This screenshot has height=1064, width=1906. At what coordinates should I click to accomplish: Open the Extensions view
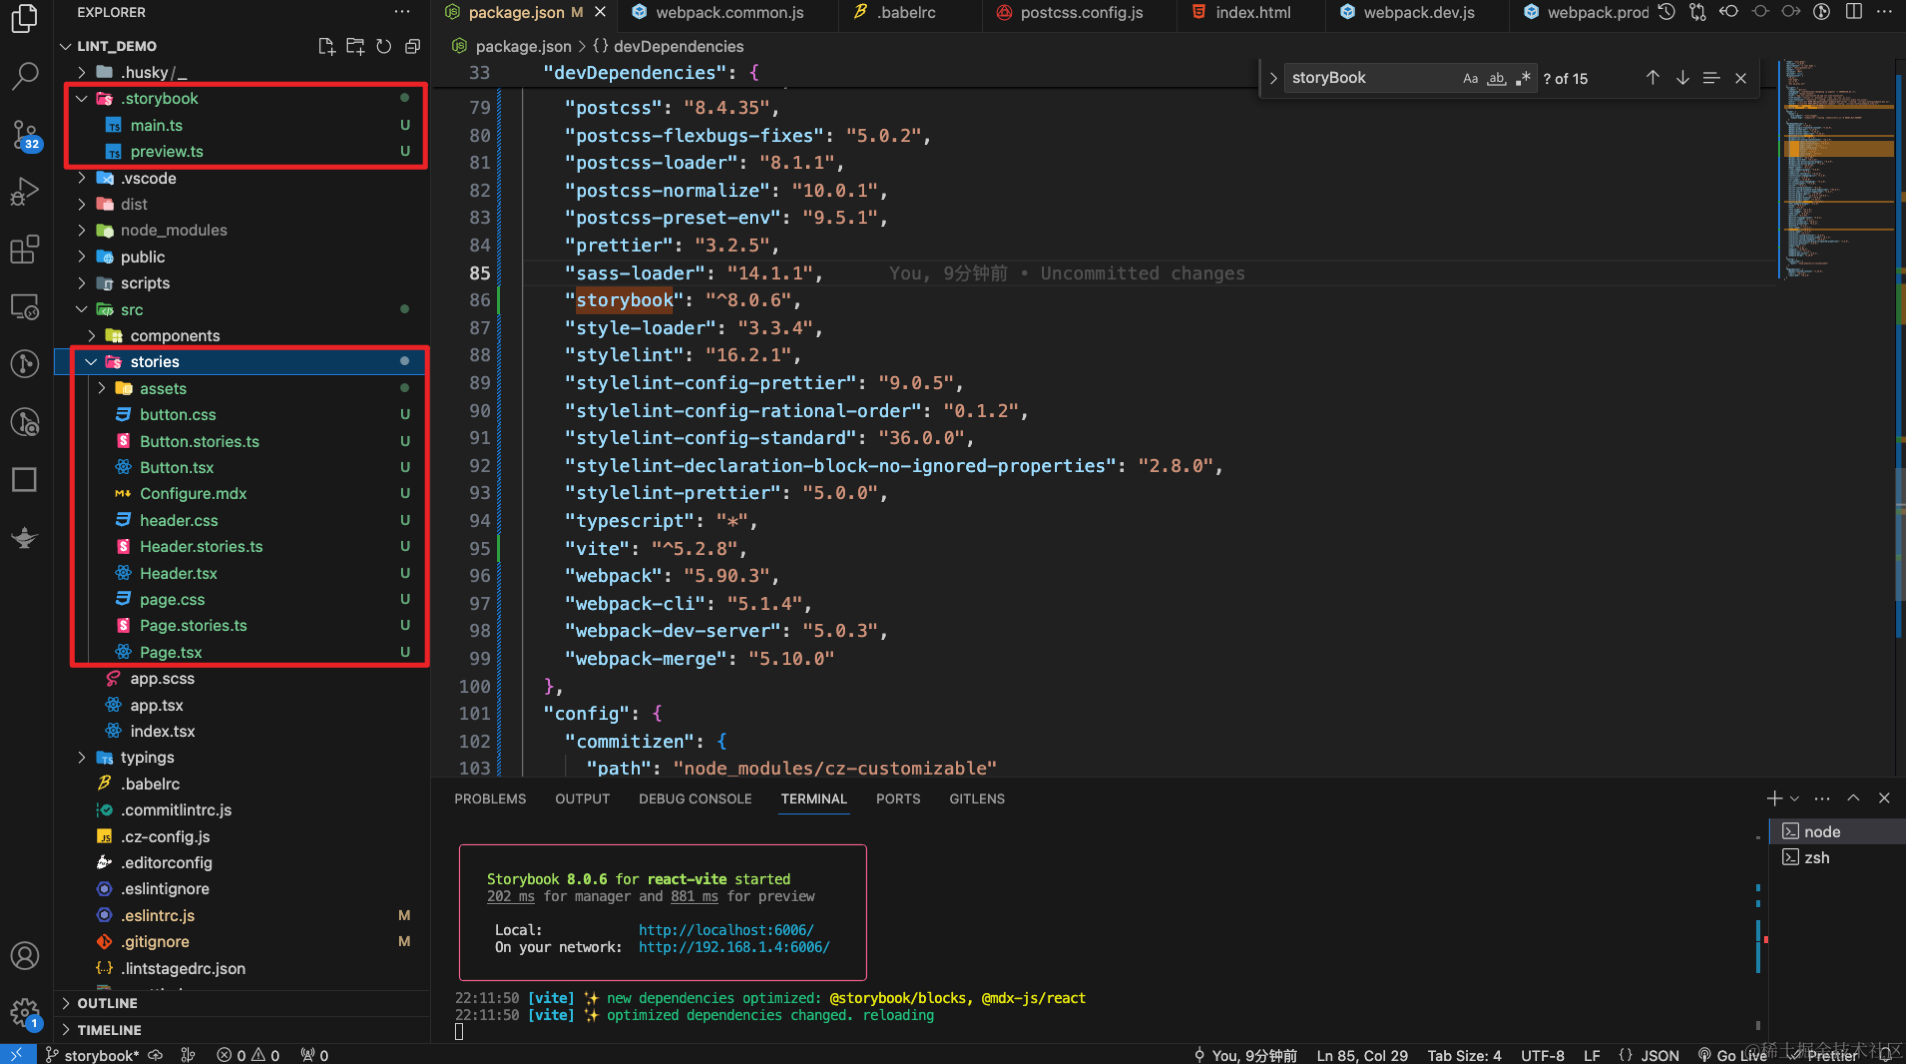[24, 249]
